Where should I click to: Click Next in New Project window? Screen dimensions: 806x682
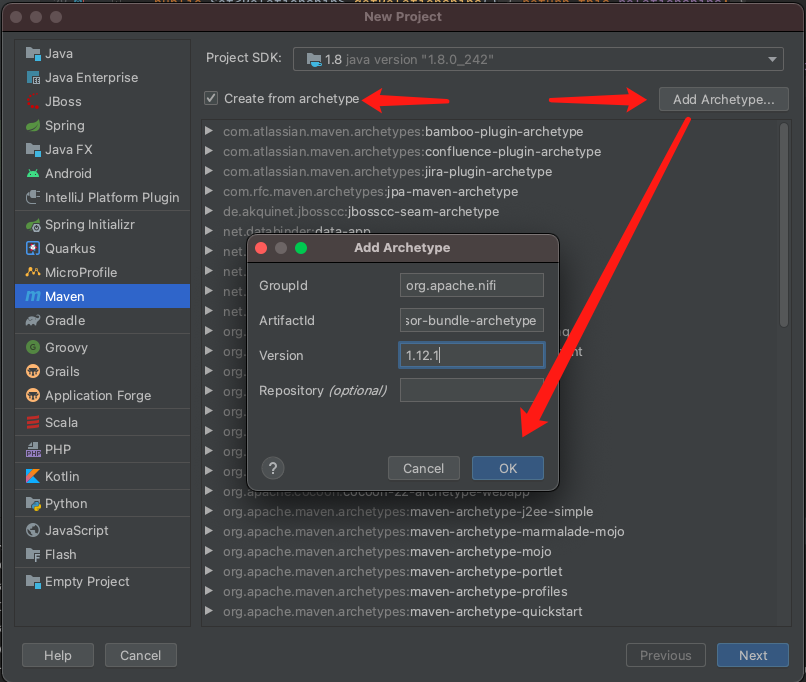[753, 655]
